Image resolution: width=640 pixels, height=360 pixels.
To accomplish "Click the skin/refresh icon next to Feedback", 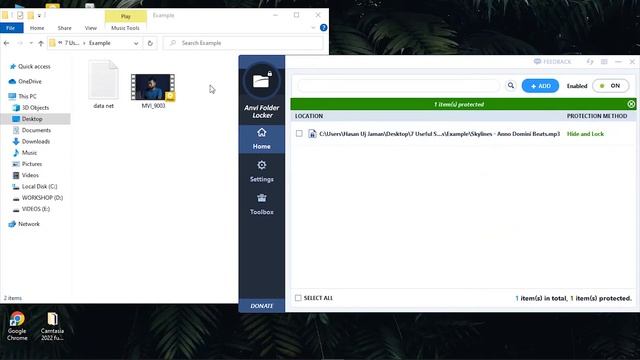I will [x=590, y=62].
